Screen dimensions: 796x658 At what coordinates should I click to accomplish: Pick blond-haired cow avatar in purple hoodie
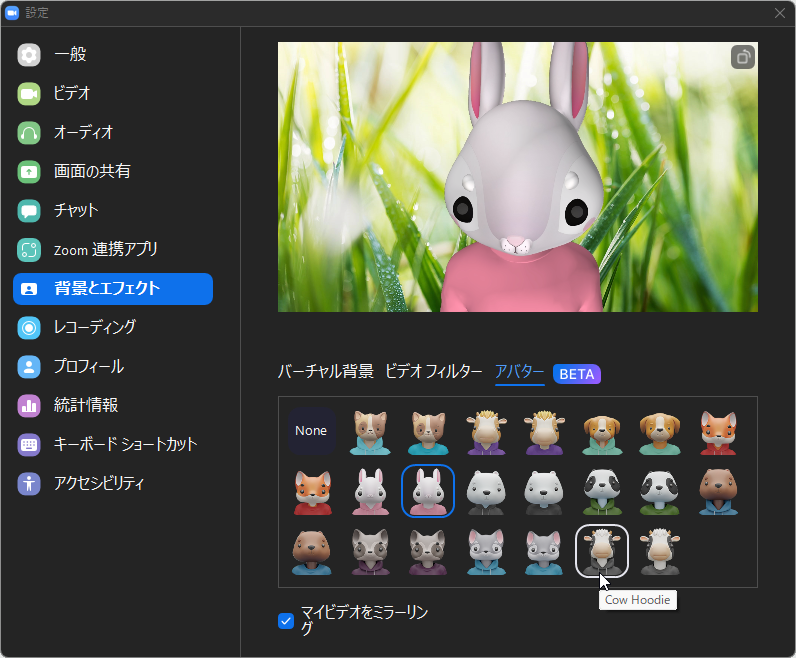point(486,433)
